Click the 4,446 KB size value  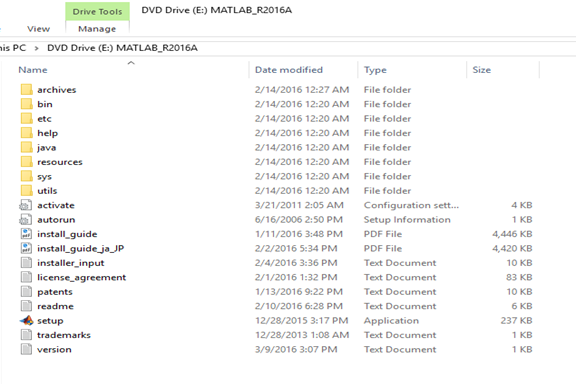[x=512, y=234]
